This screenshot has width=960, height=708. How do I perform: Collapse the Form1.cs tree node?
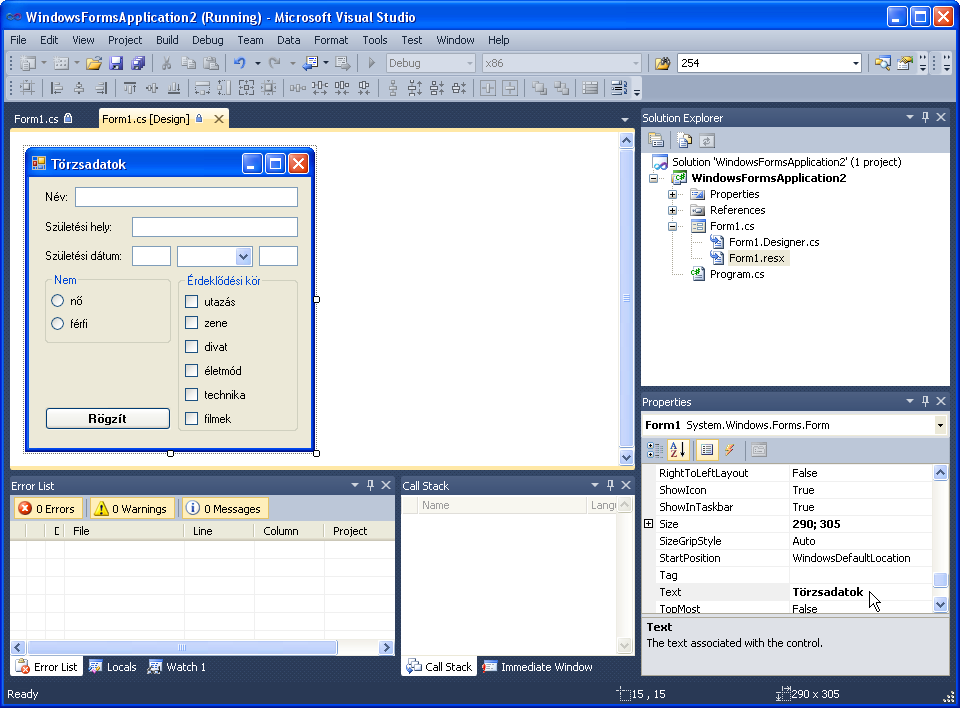672,226
